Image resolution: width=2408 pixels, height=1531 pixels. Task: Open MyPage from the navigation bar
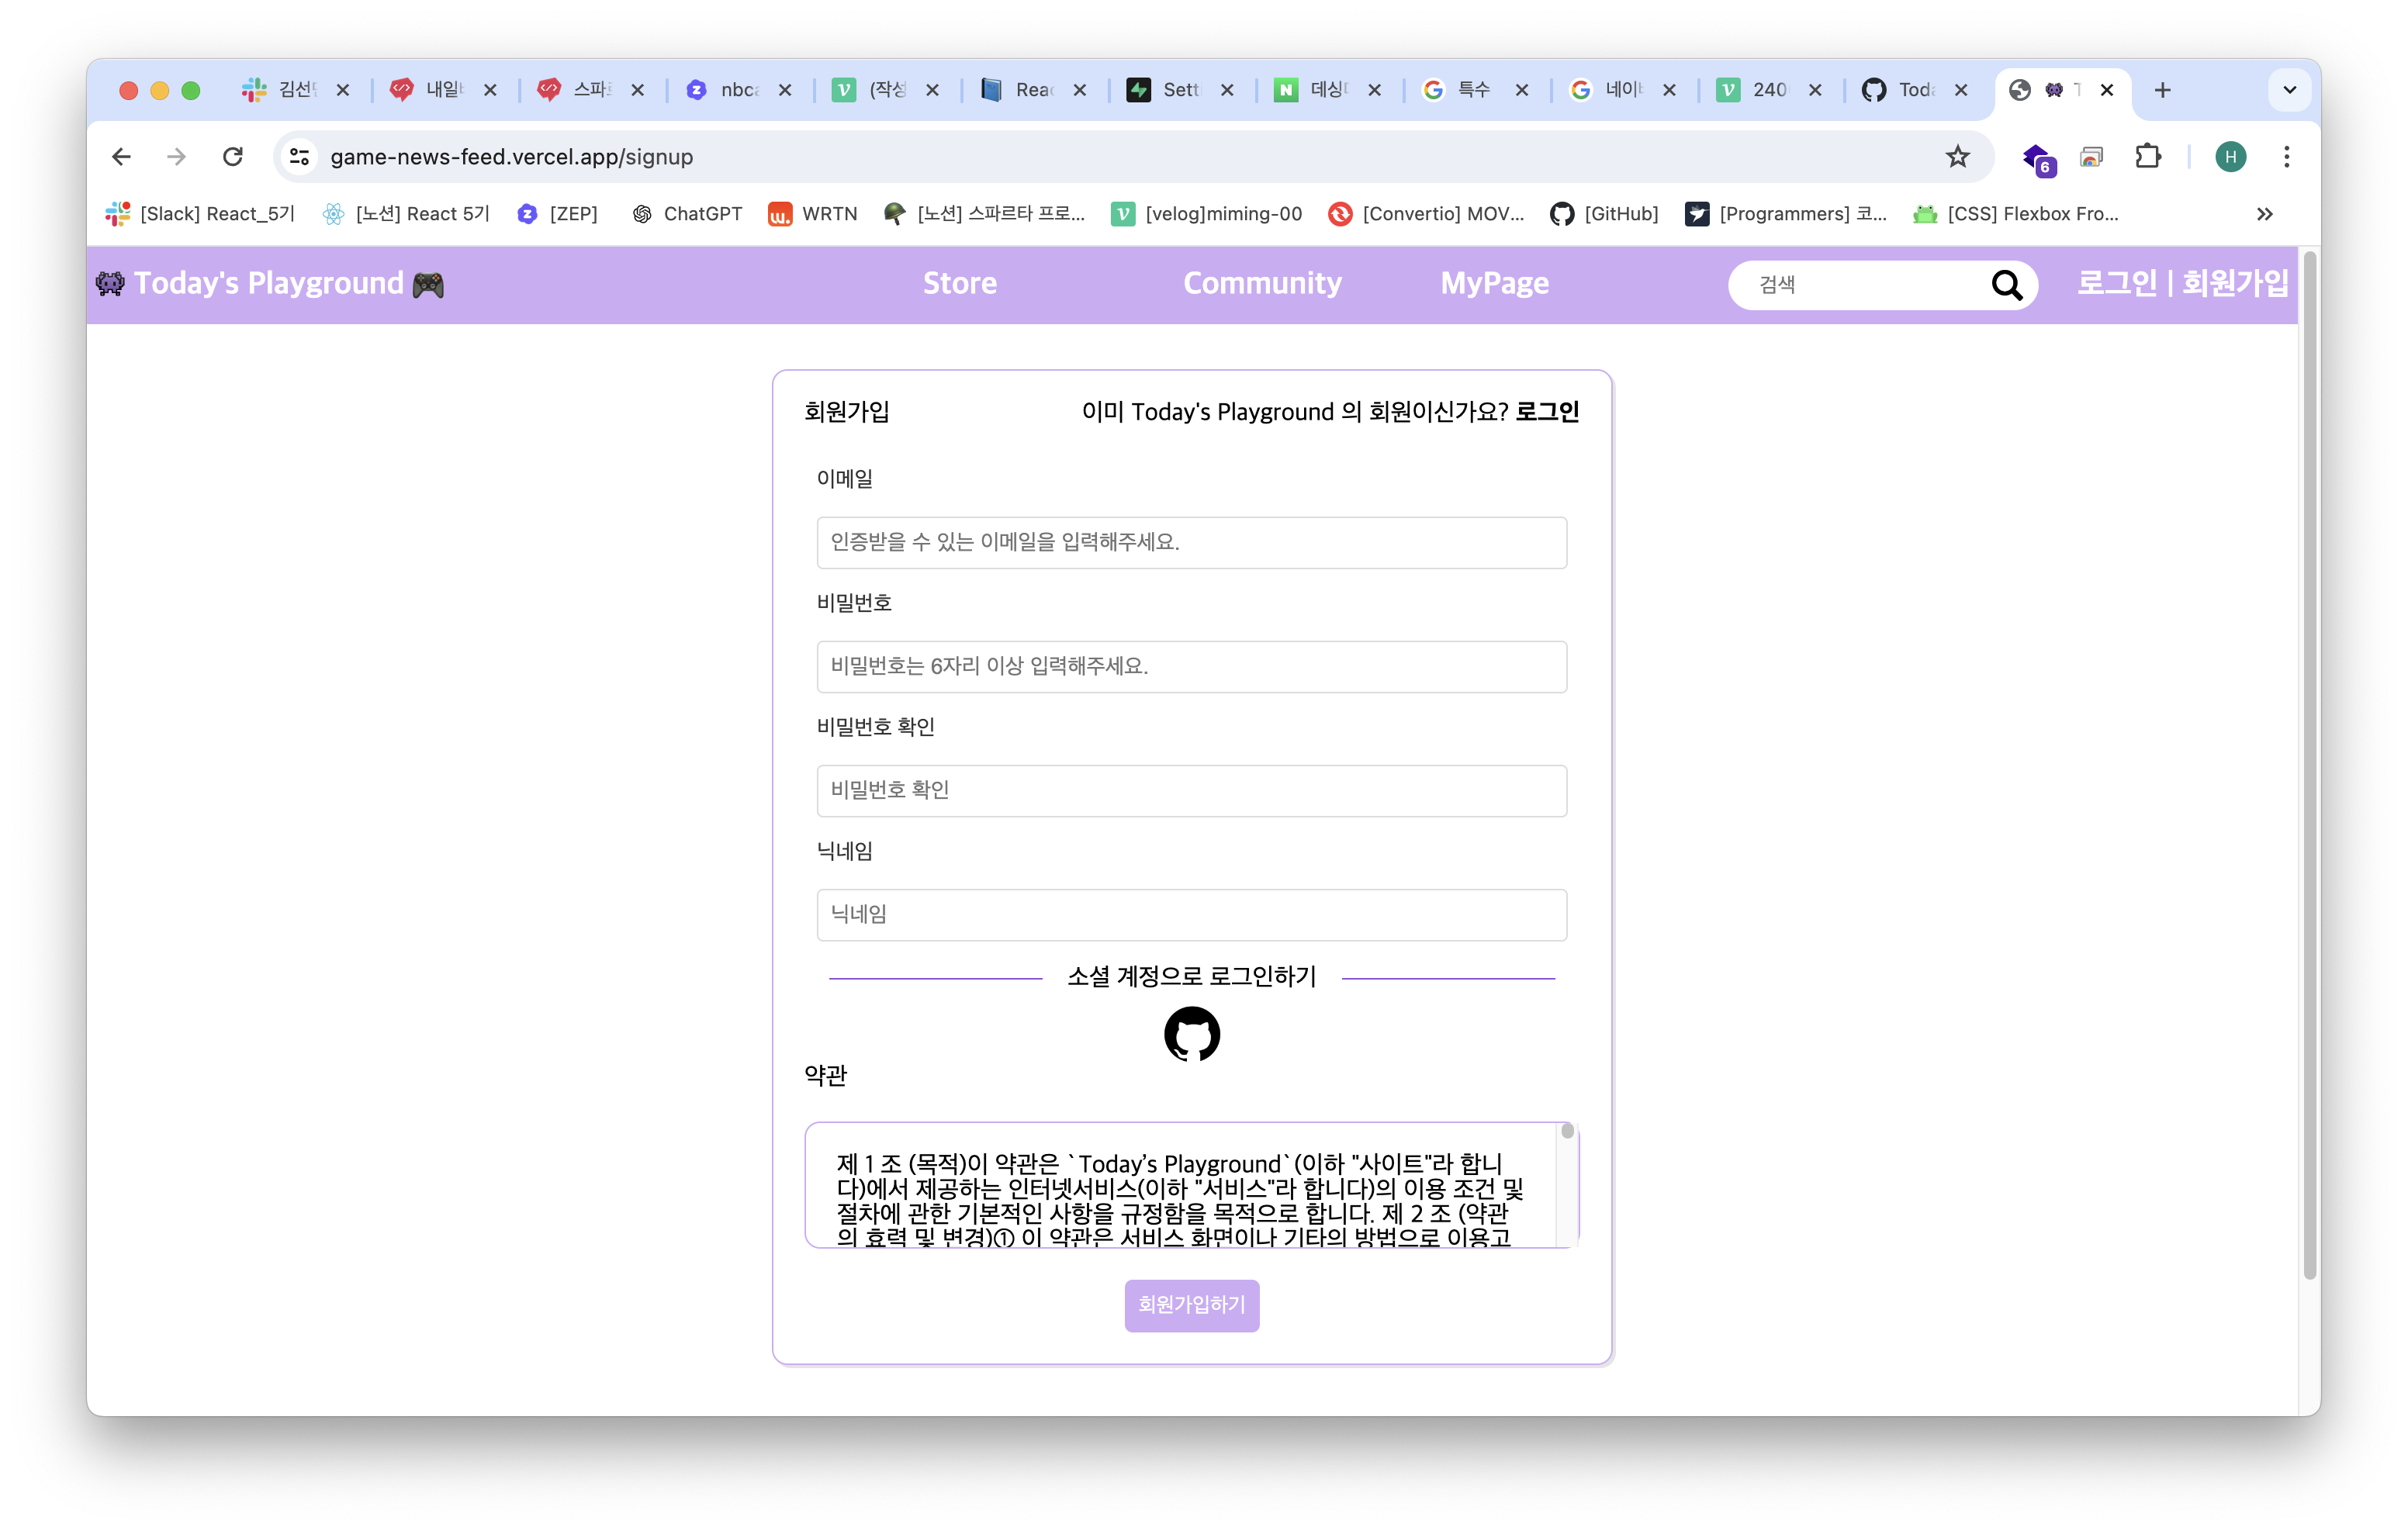[x=1494, y=283]
